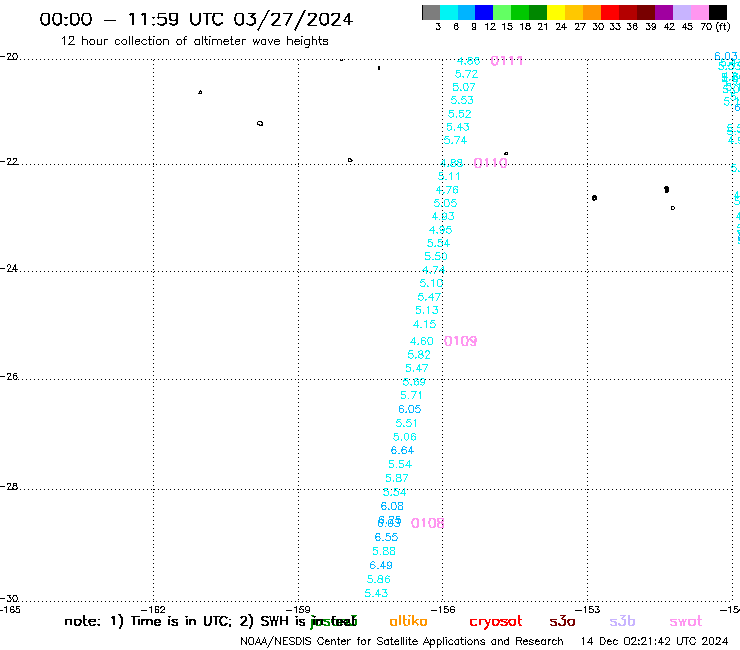The height and width of the screenshot is (650, 740).
Task: Select the 5.53 wave height value
Action: (x=462, y=100)
